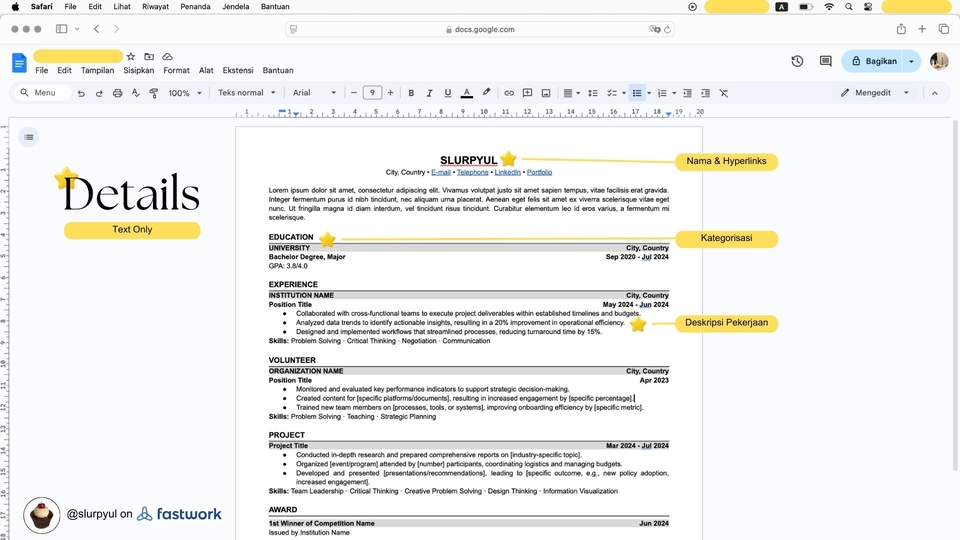Click the Portfolio hyperlink in resume
Screen dimensions: 960x540
tap(539, 173)
